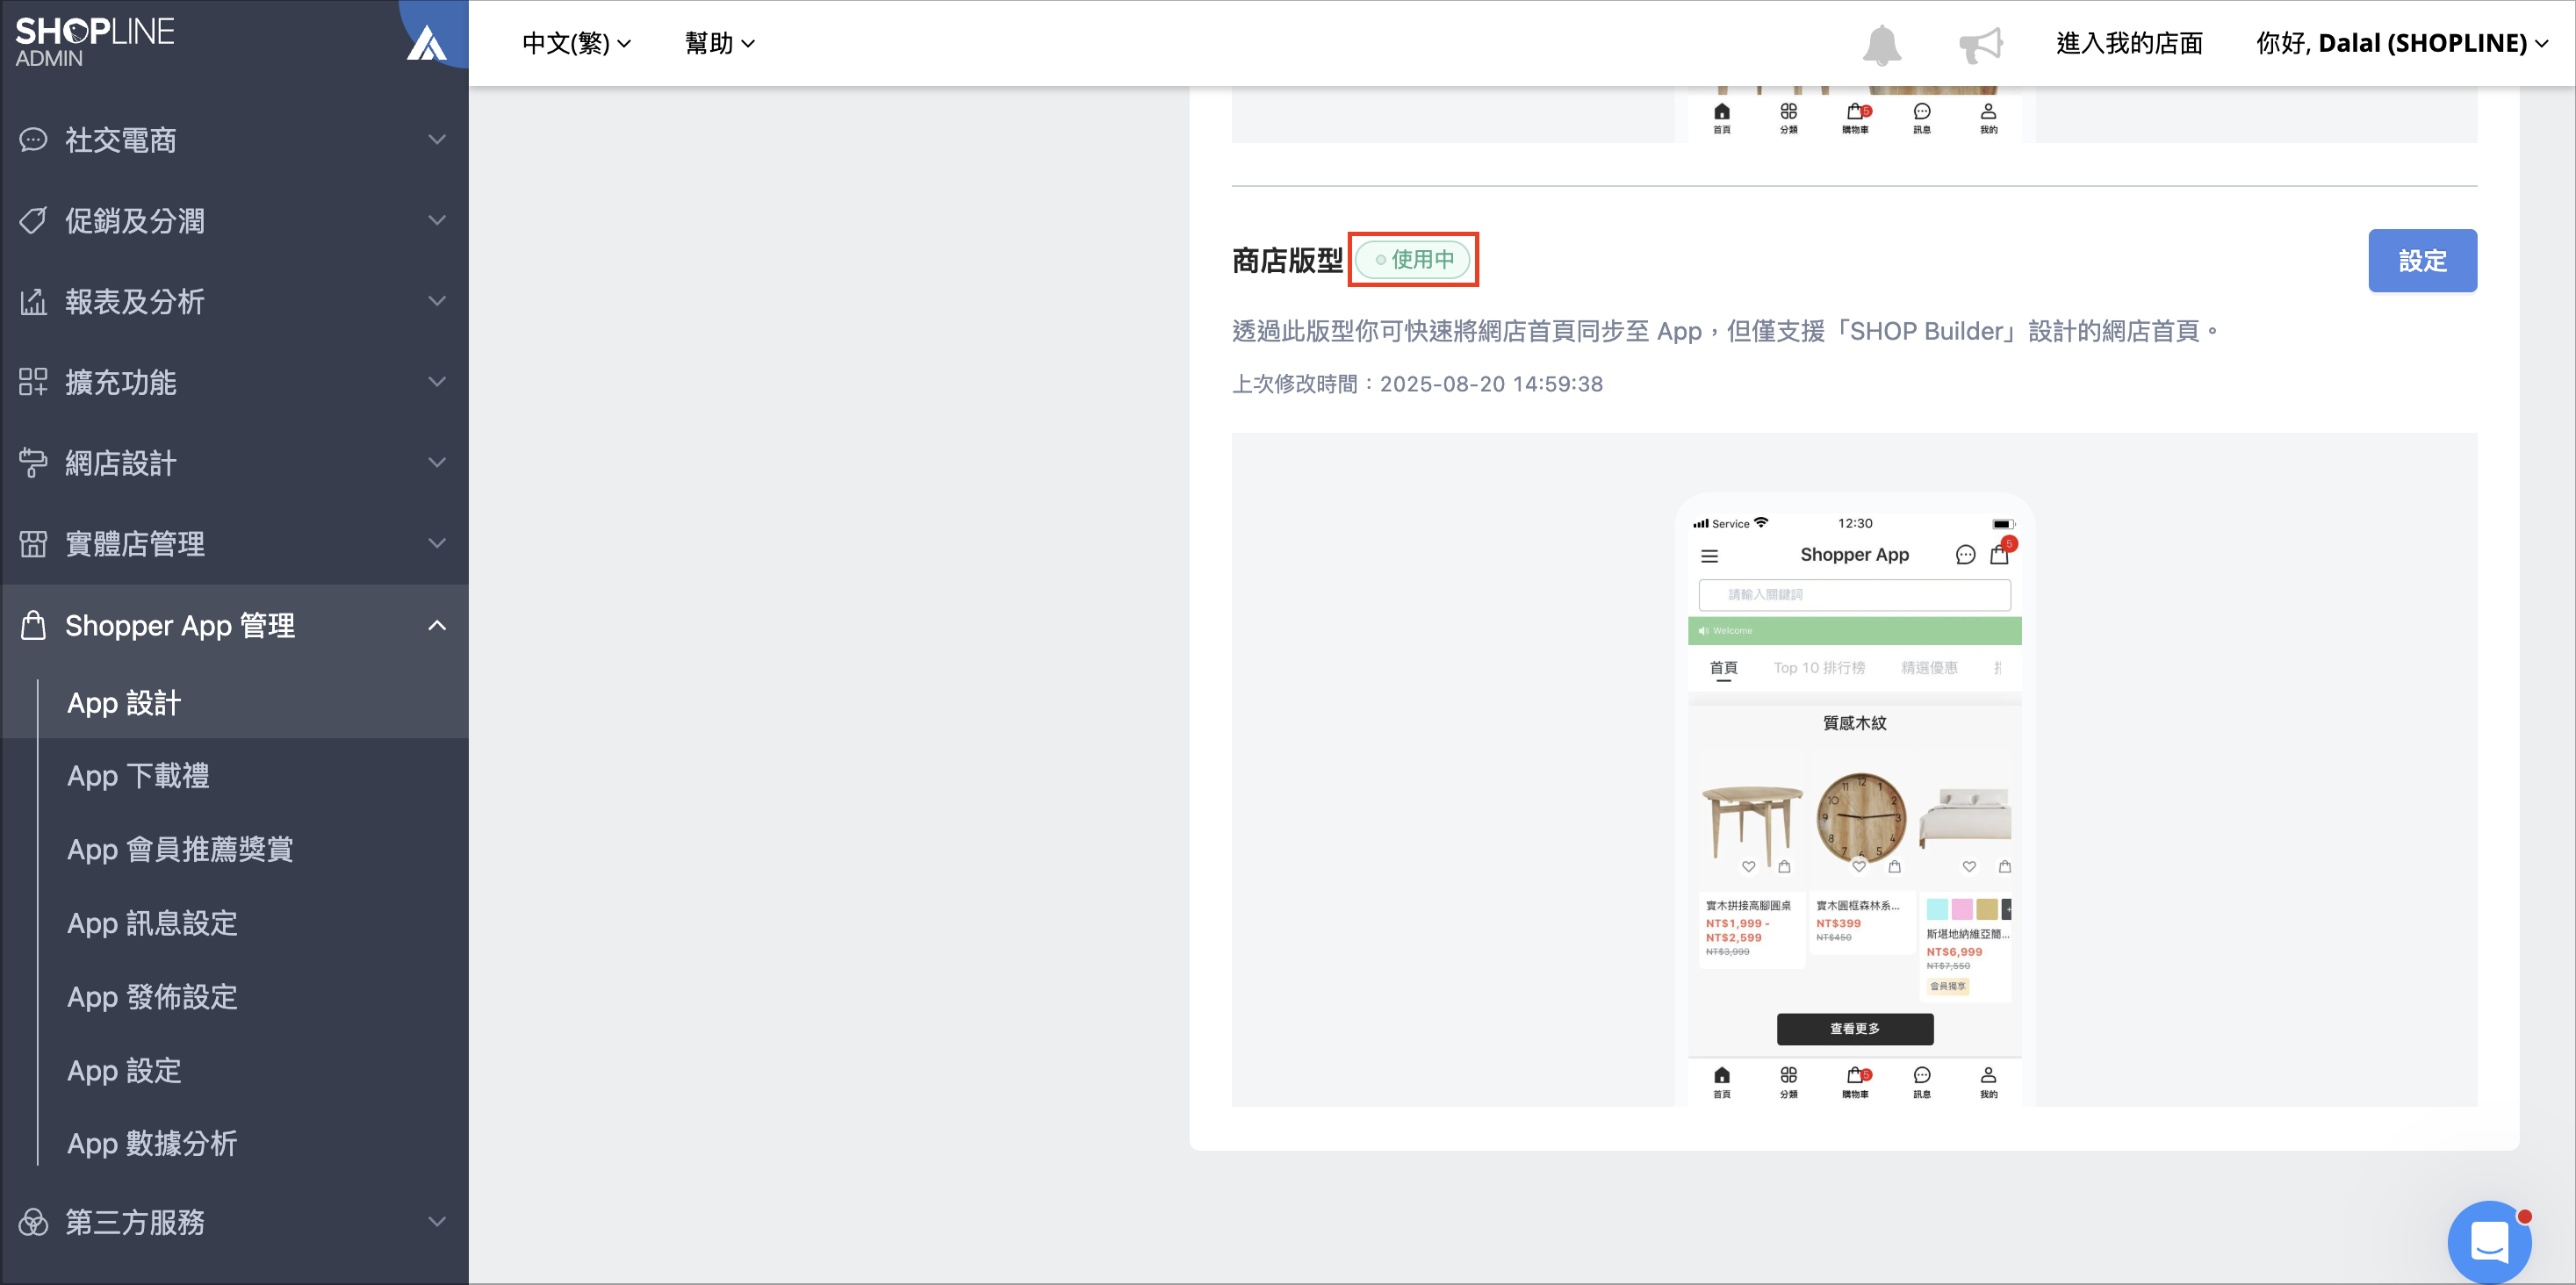Click the 查看更多 button in preview
The width and height of the screenshot is (2576, 1285).
click(1855, 1028)
